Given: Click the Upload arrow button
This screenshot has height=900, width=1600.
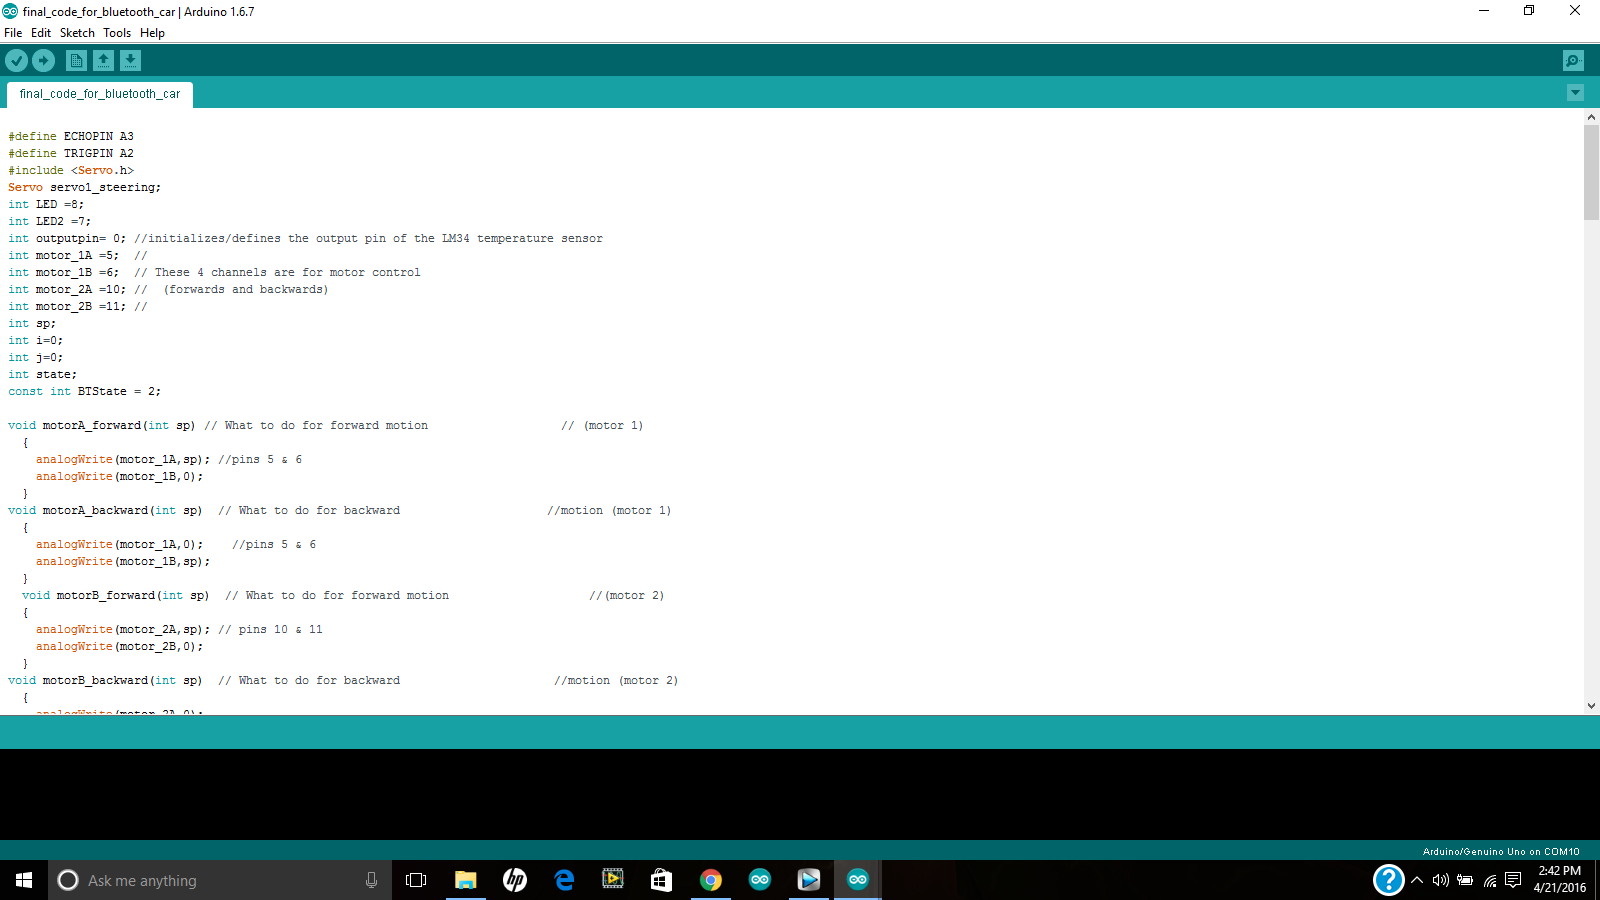Looking at the screenshot, I should pyautogui.click(x=43, y=61).
